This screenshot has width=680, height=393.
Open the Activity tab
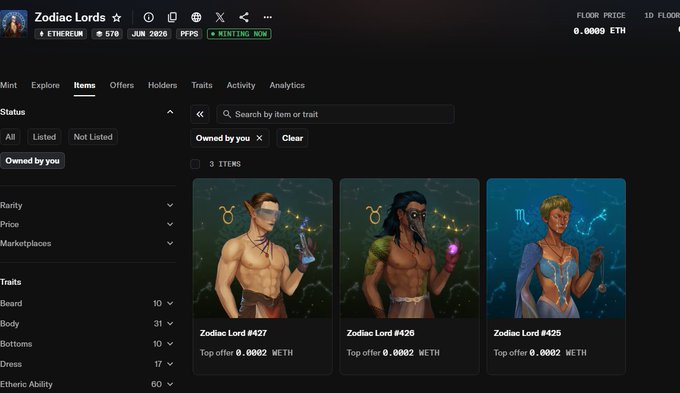pos(241,85)
